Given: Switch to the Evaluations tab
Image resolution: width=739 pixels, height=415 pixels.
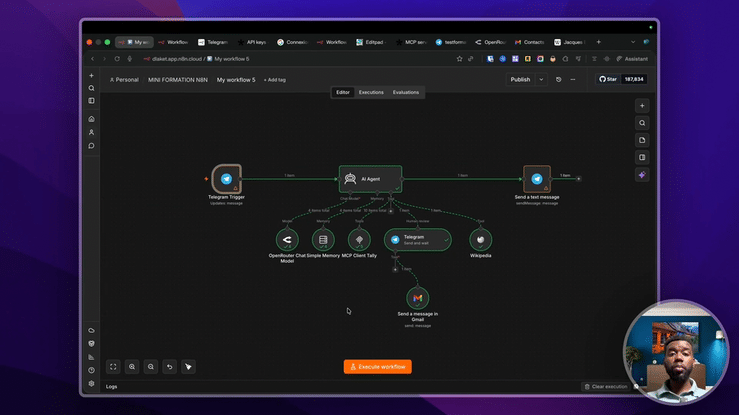Looking at the screenshot, I should [406, 92].
